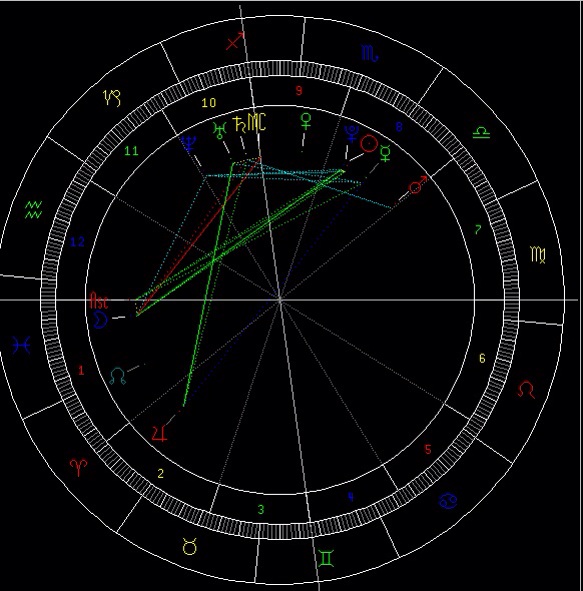
Task: Click the red Sagittarius zodiac glyph
Action: (x=236, y=40)
